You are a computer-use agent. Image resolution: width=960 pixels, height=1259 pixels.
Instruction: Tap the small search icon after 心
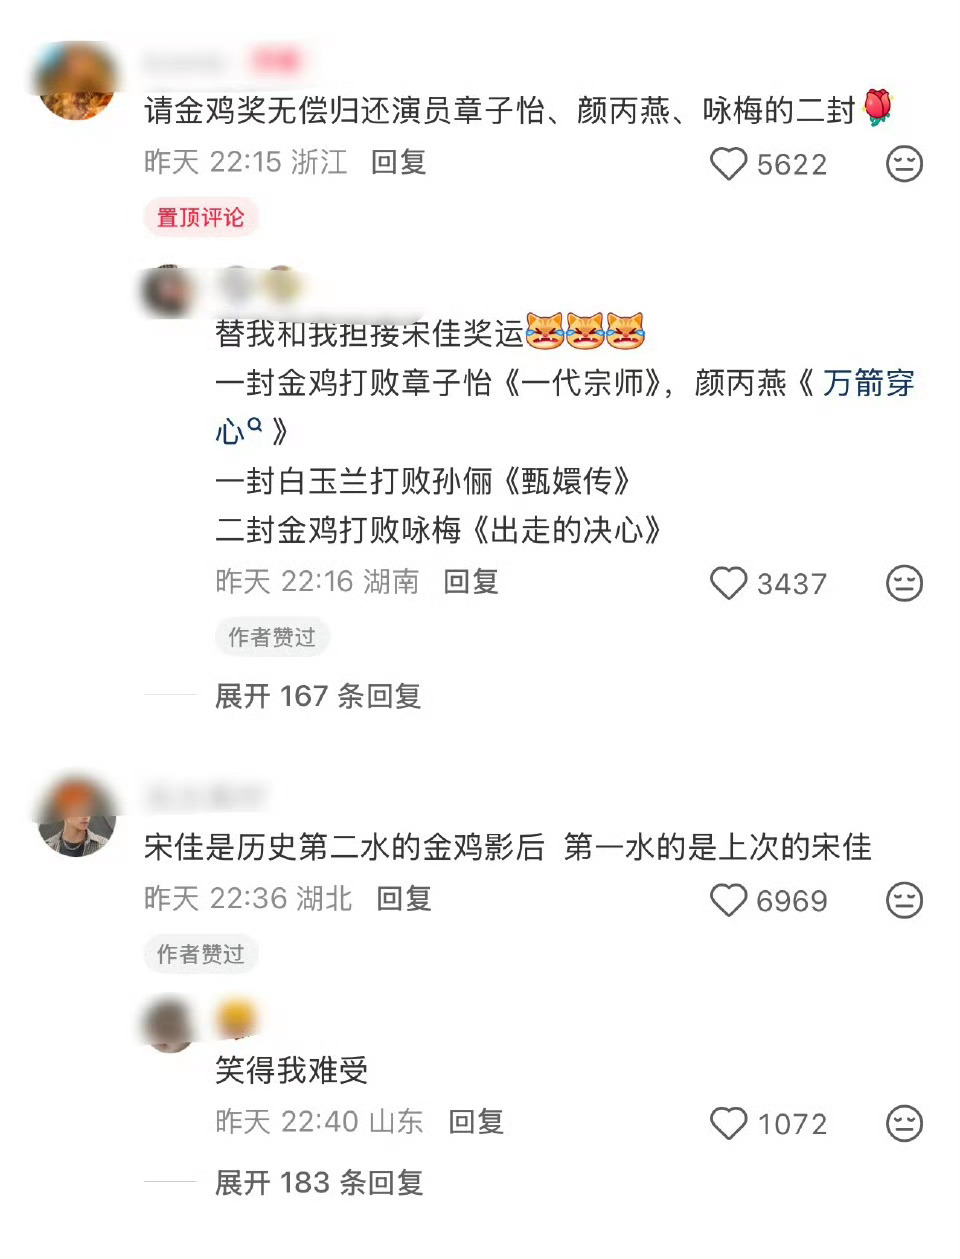(x=255, y=426)
